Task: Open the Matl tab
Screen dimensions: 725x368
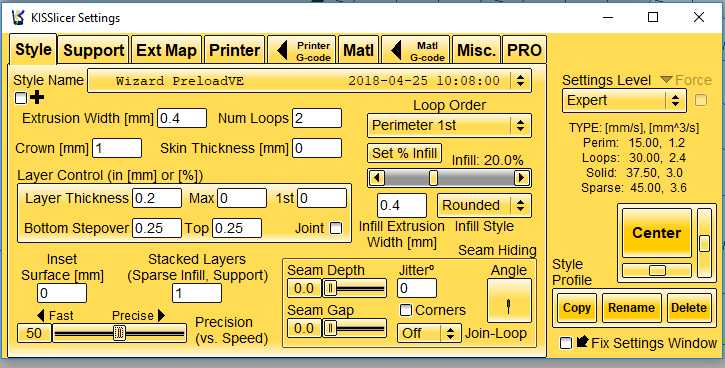Action: pyautogui.click(x=358, y=50)
